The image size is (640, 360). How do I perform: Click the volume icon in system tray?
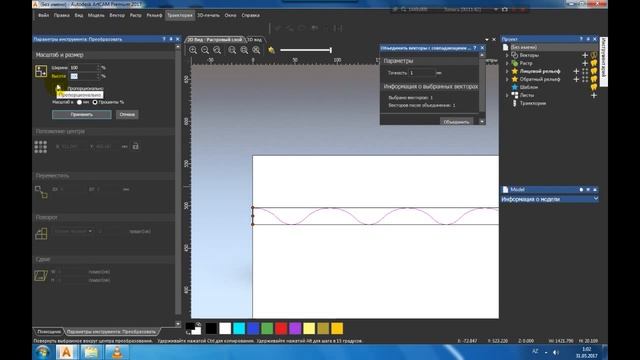pyautogui.click(x=556, y=352)
